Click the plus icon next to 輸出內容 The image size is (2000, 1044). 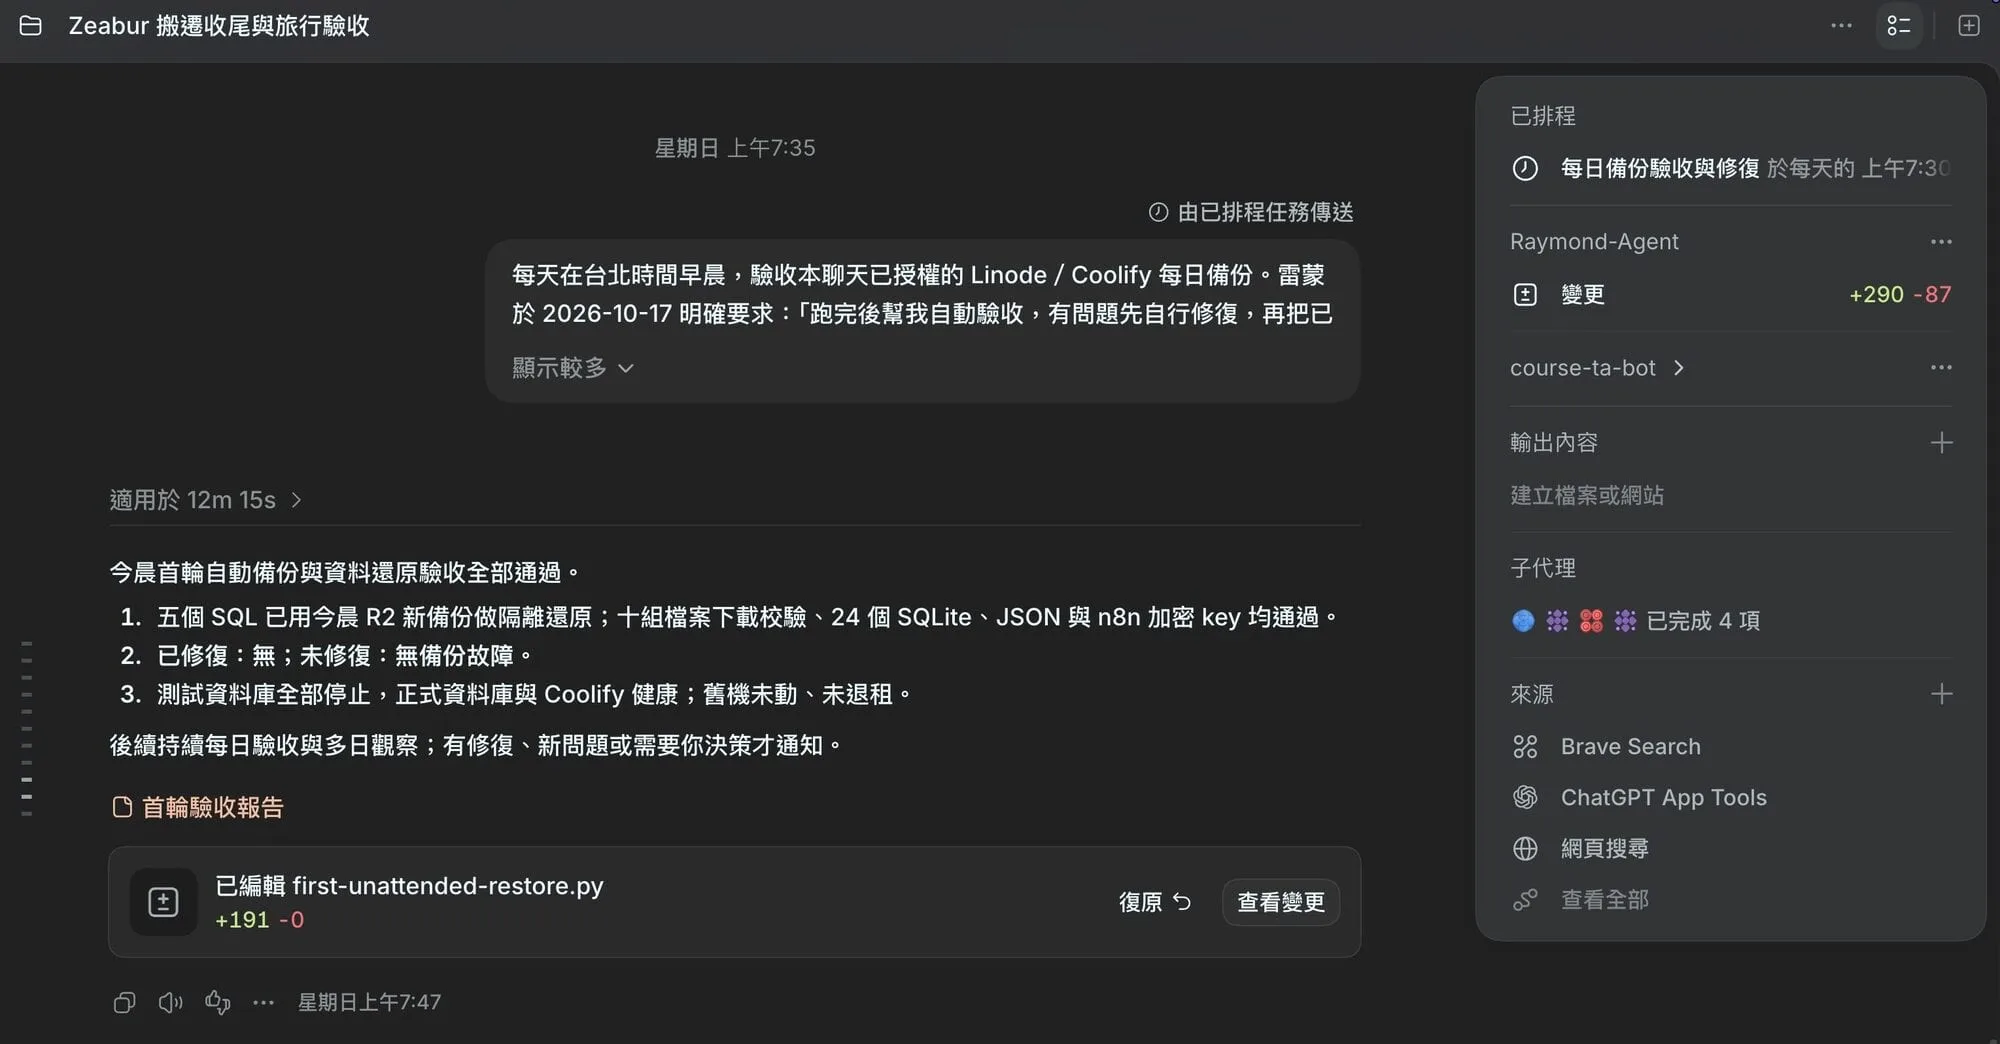(x=1941, y=442)
